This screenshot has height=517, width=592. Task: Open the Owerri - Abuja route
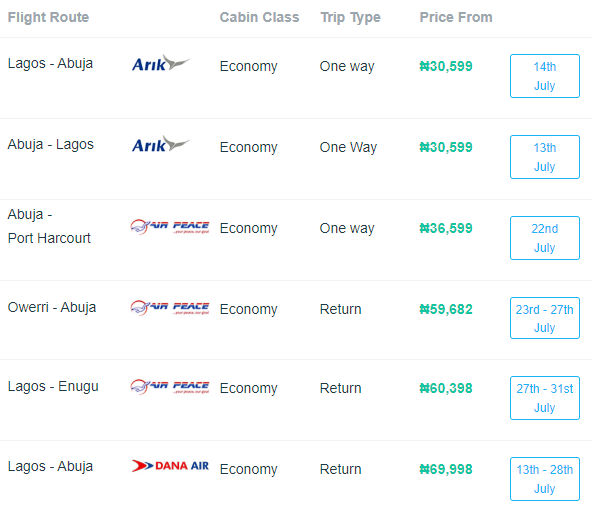coord(52,307)
